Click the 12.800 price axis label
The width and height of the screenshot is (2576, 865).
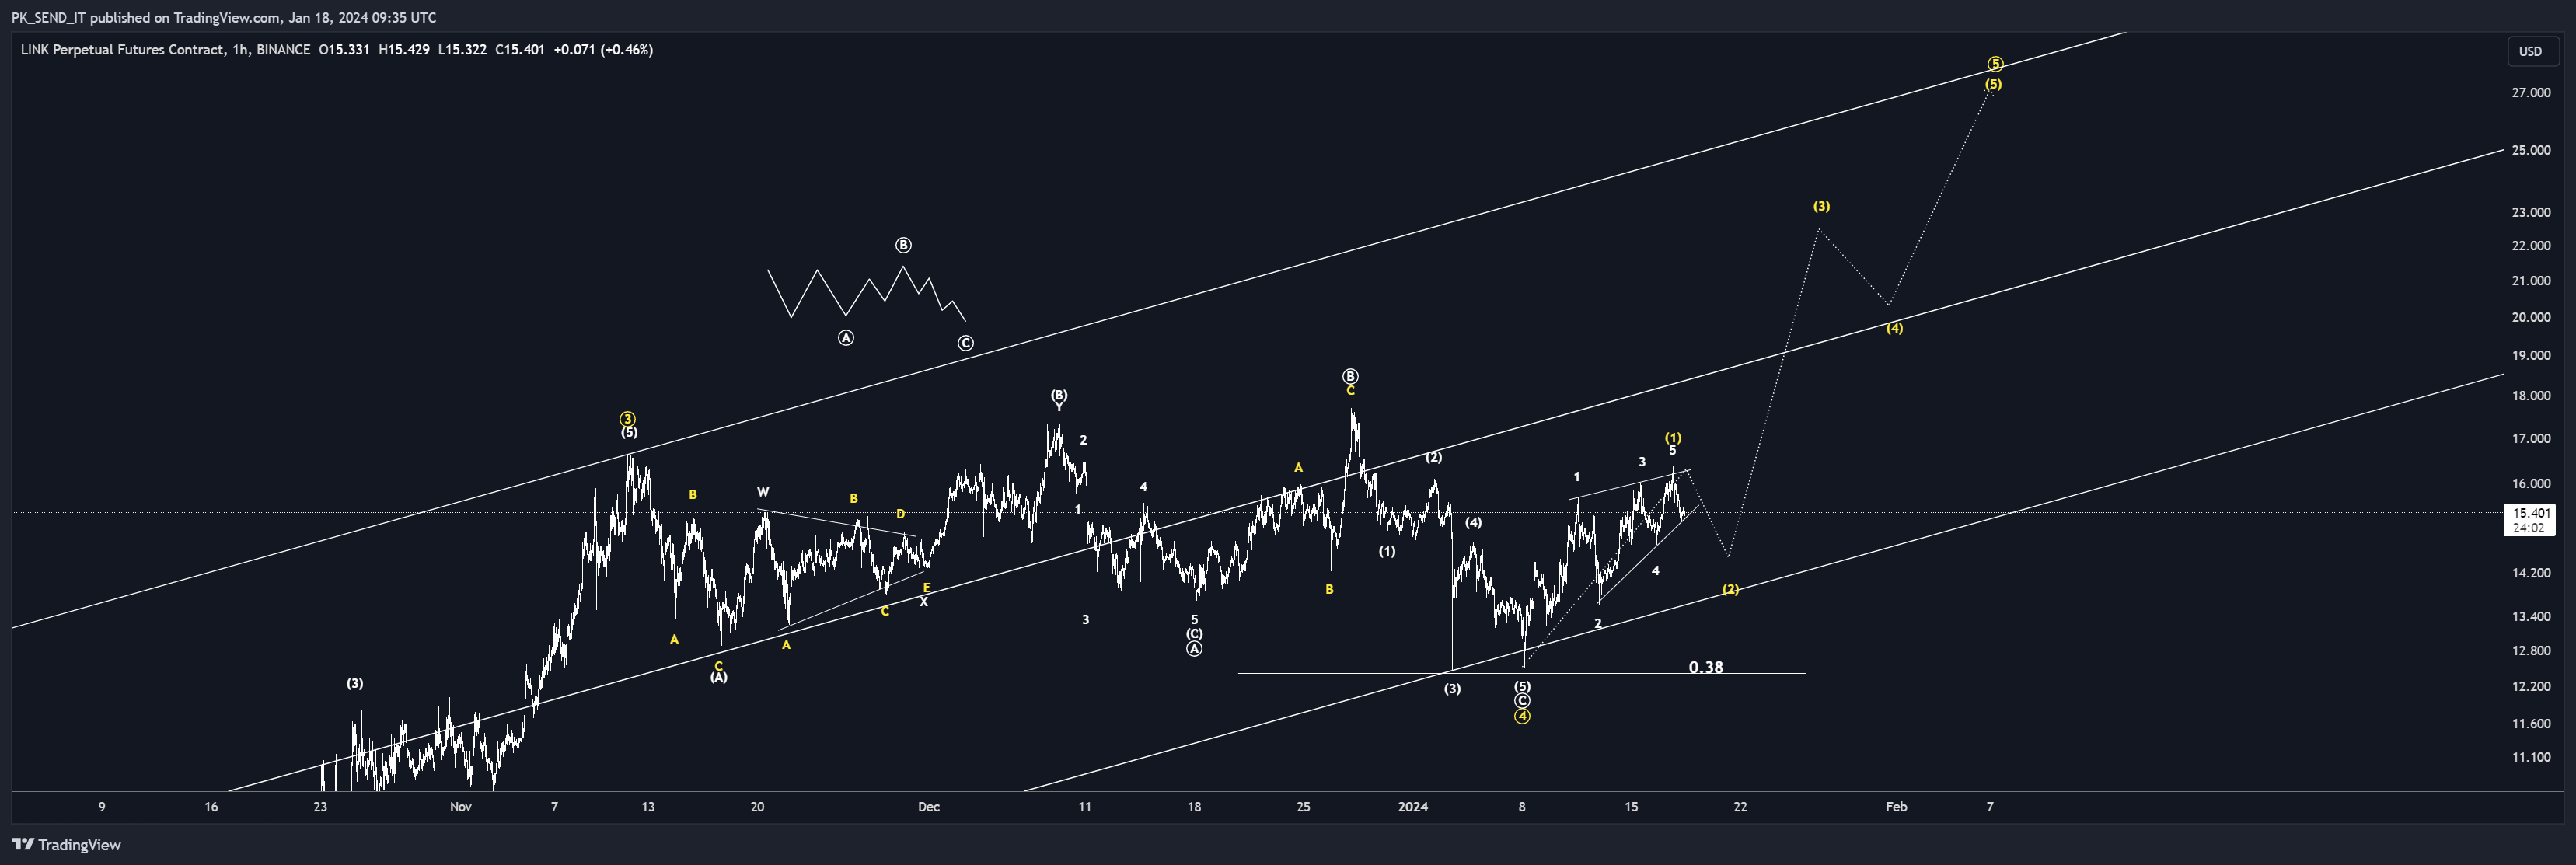click(x=2531, y=650)
